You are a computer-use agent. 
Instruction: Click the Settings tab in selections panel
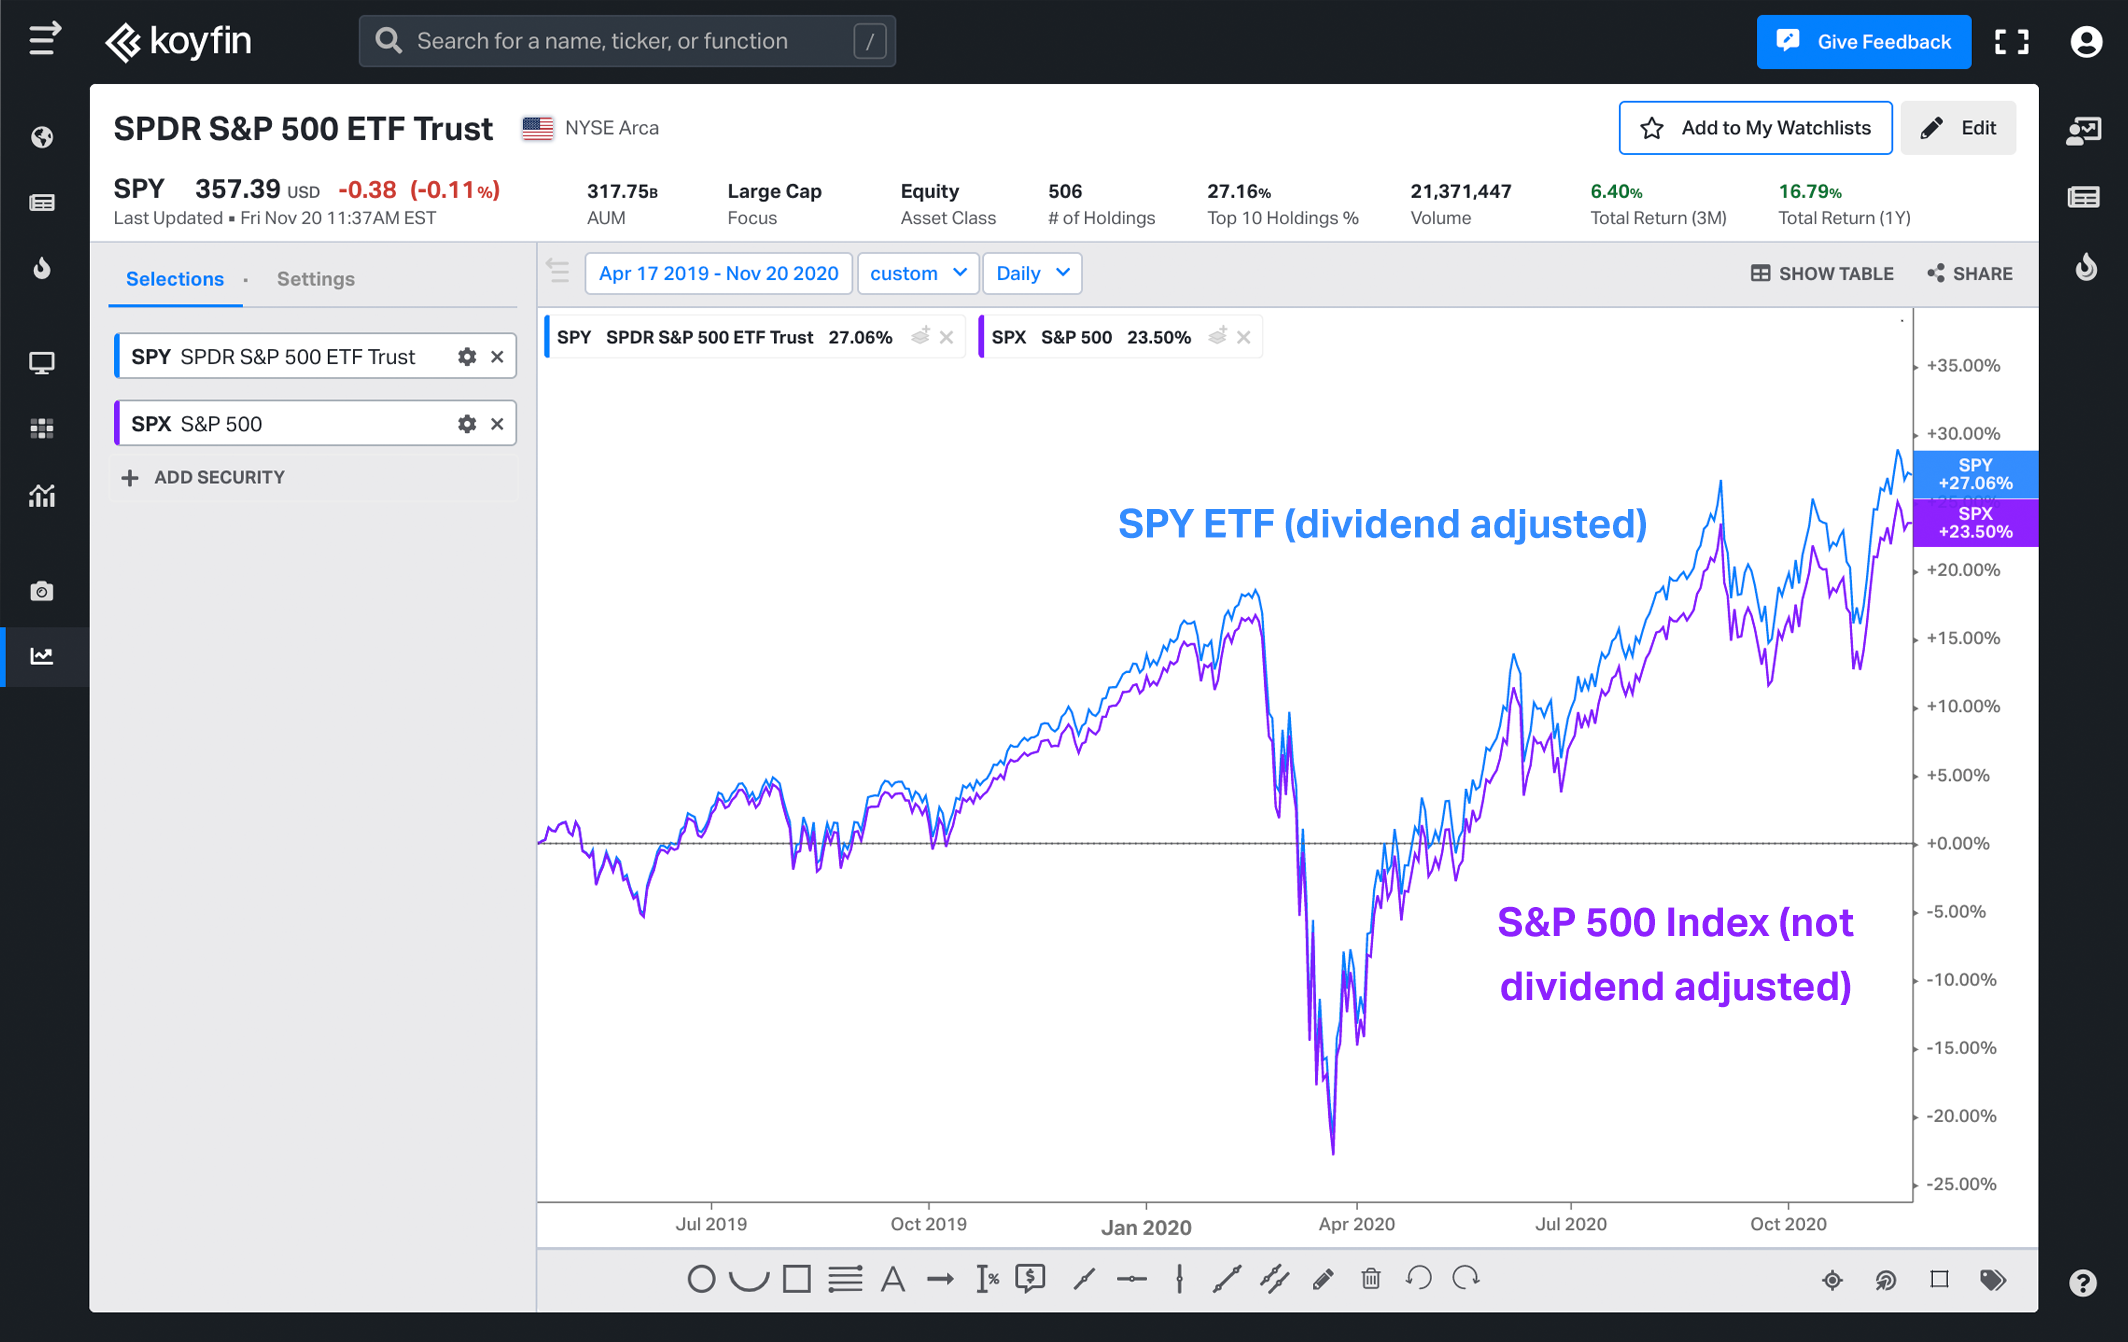click(315, 280)
